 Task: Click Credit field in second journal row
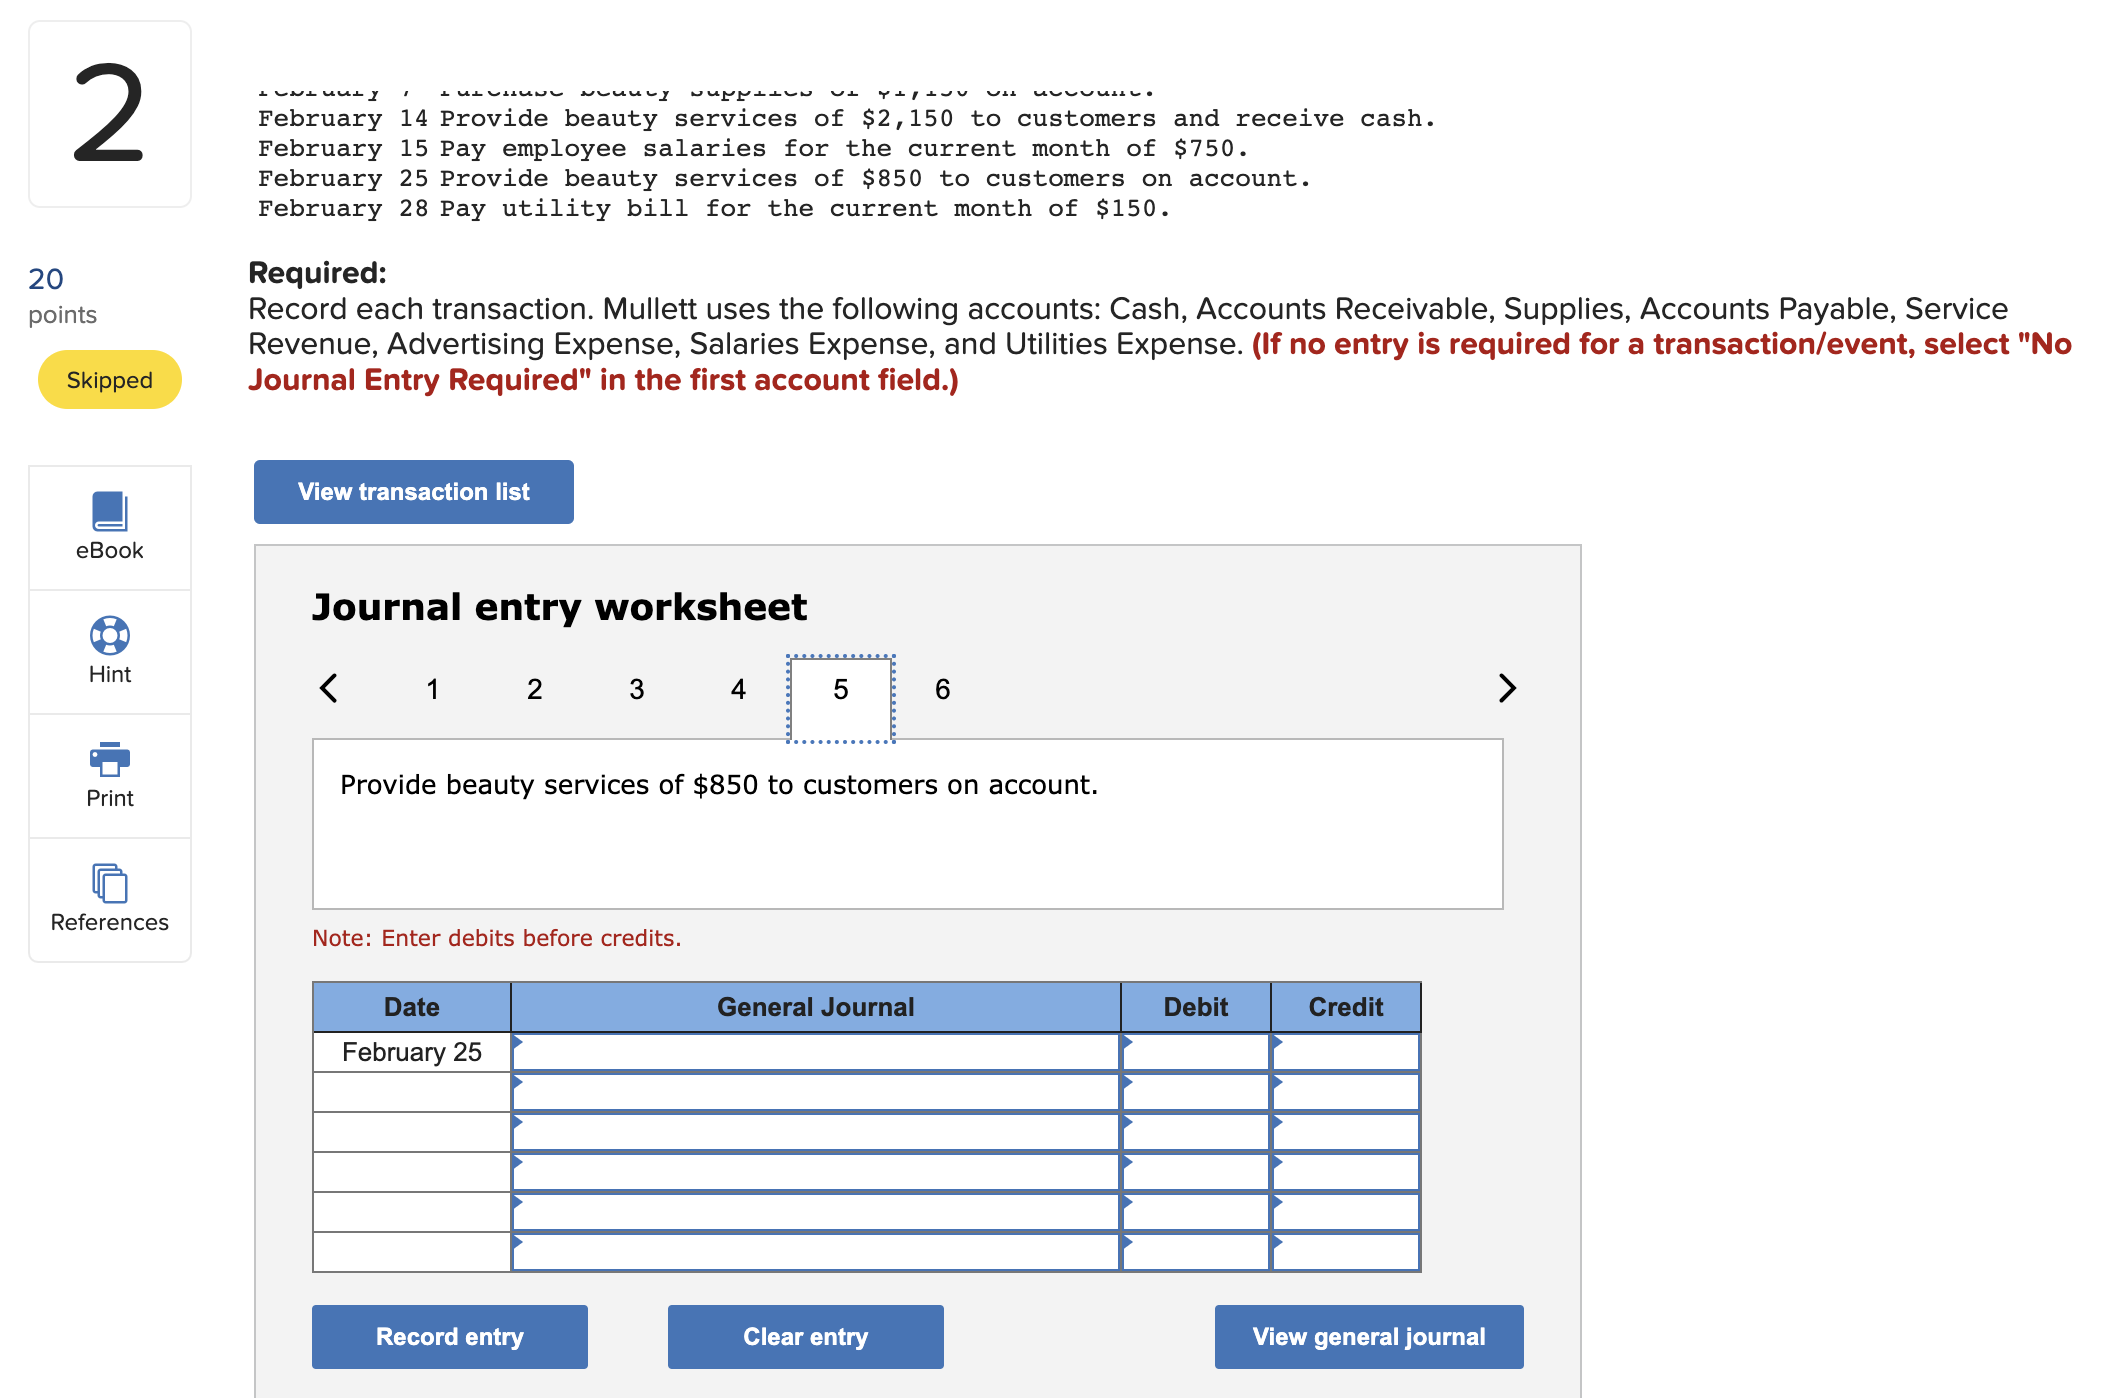coord(1345,1092)
